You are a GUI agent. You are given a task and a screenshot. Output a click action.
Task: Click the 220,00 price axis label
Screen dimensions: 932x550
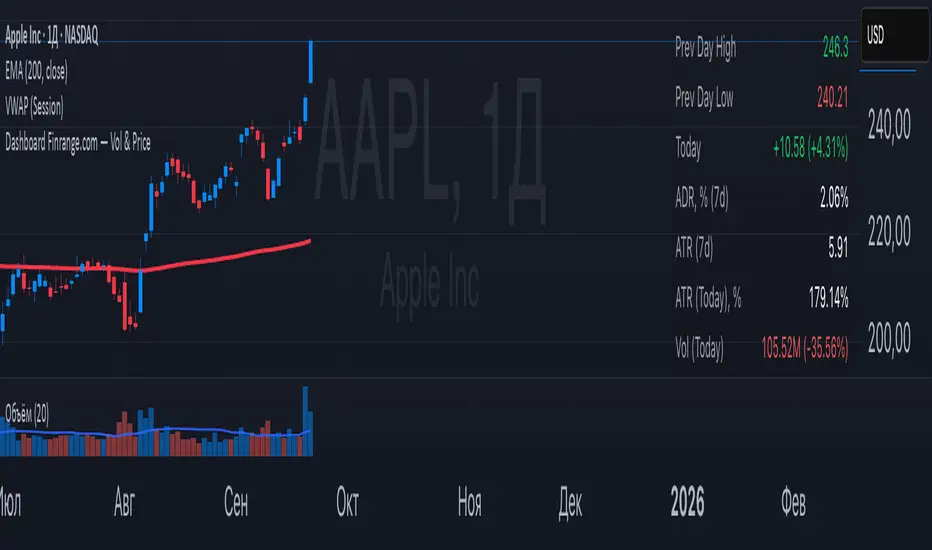(x=889, y=231)
